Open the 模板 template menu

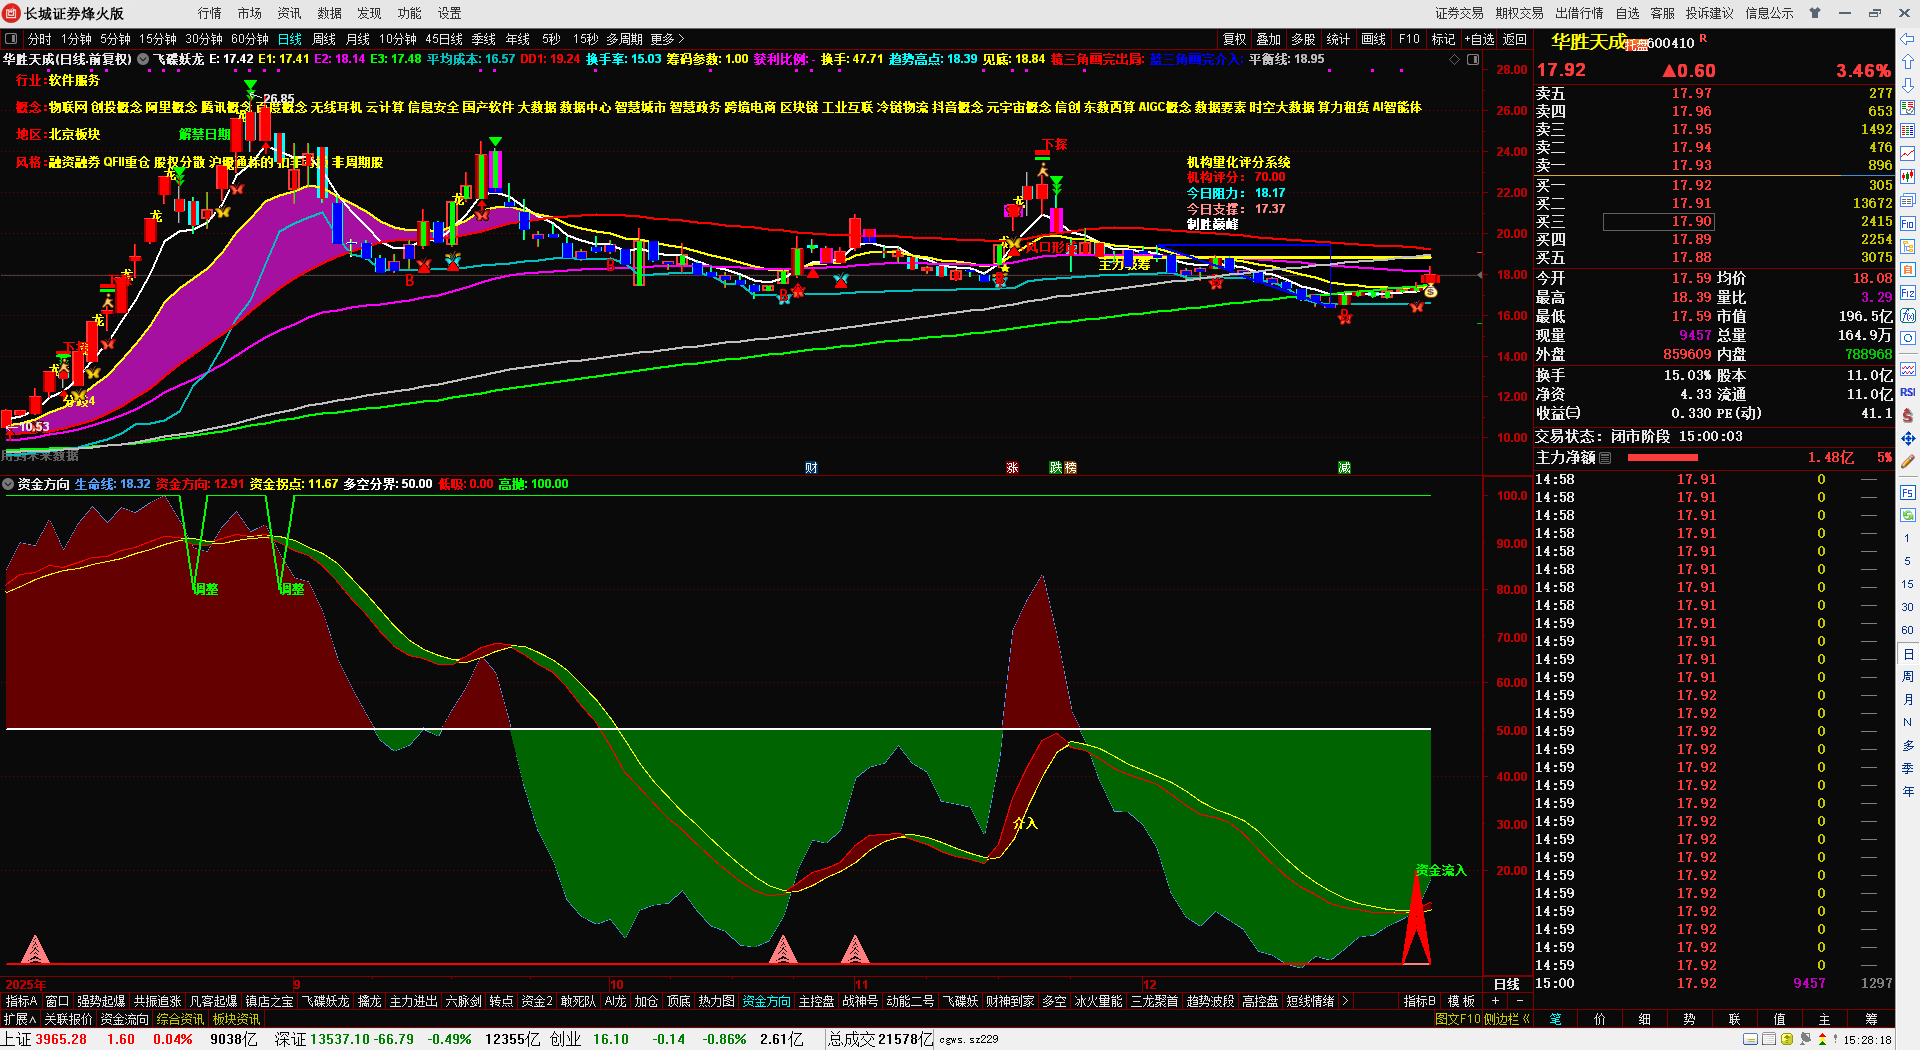click(x=1461, y=1001)
